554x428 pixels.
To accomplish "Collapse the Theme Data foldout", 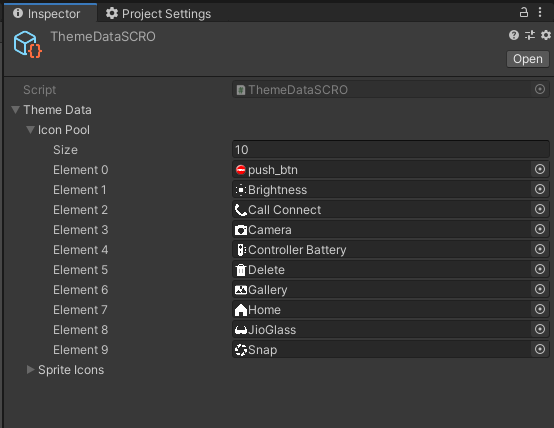I will tap(15, 110).
